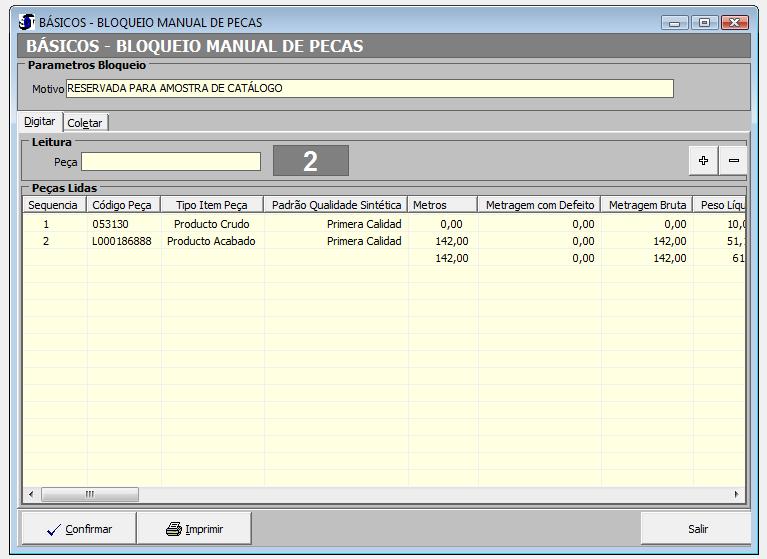Click the horizontal scrollbar thumb
This screenshot has width=767, height=559.
point(89,494)
